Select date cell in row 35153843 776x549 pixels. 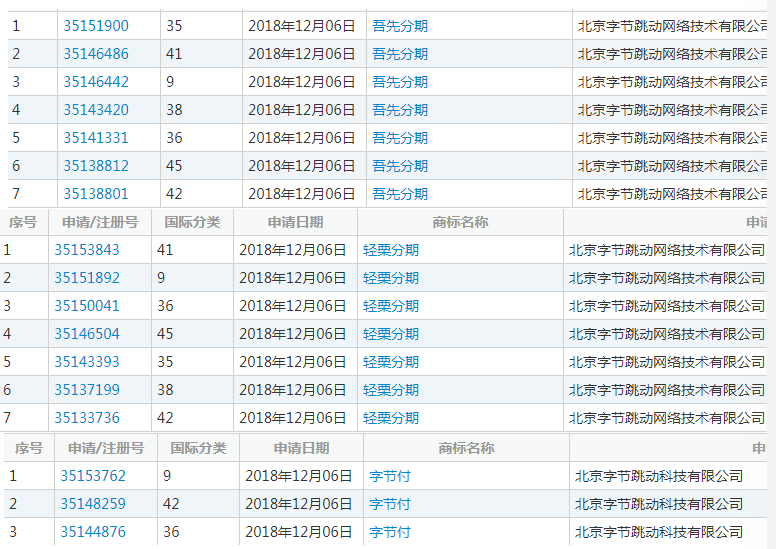(x=293, y=250)
